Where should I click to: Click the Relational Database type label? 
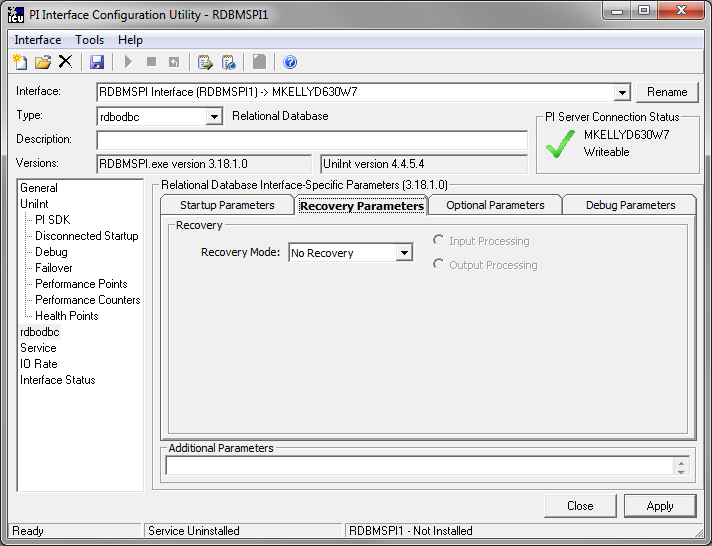(x=280, y=116)
